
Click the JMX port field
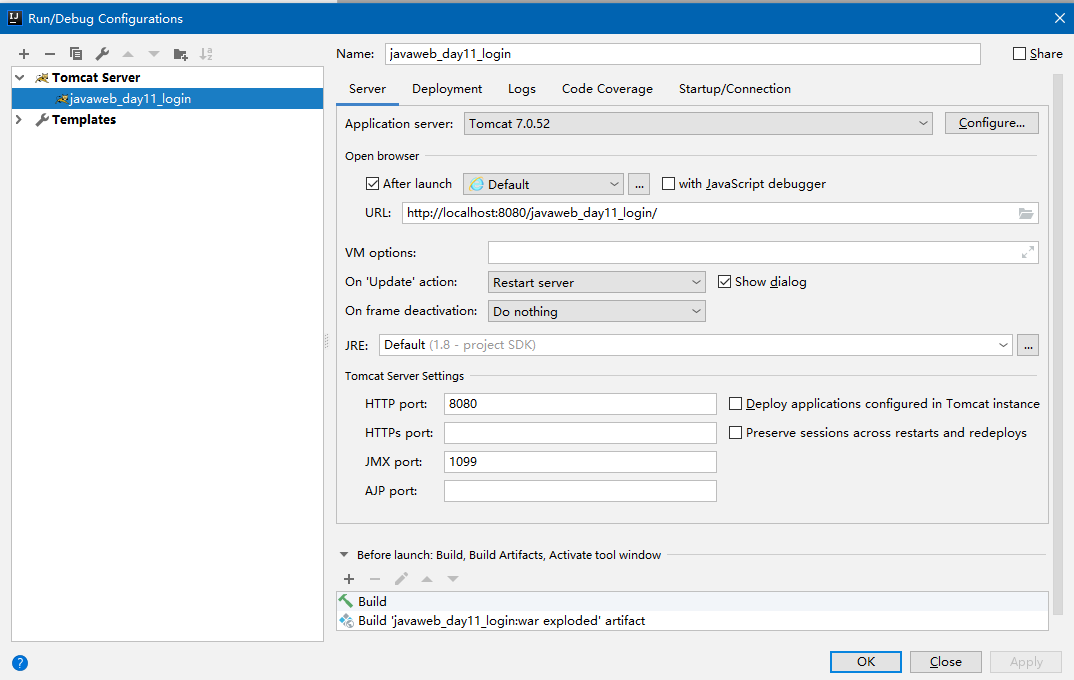580,462
